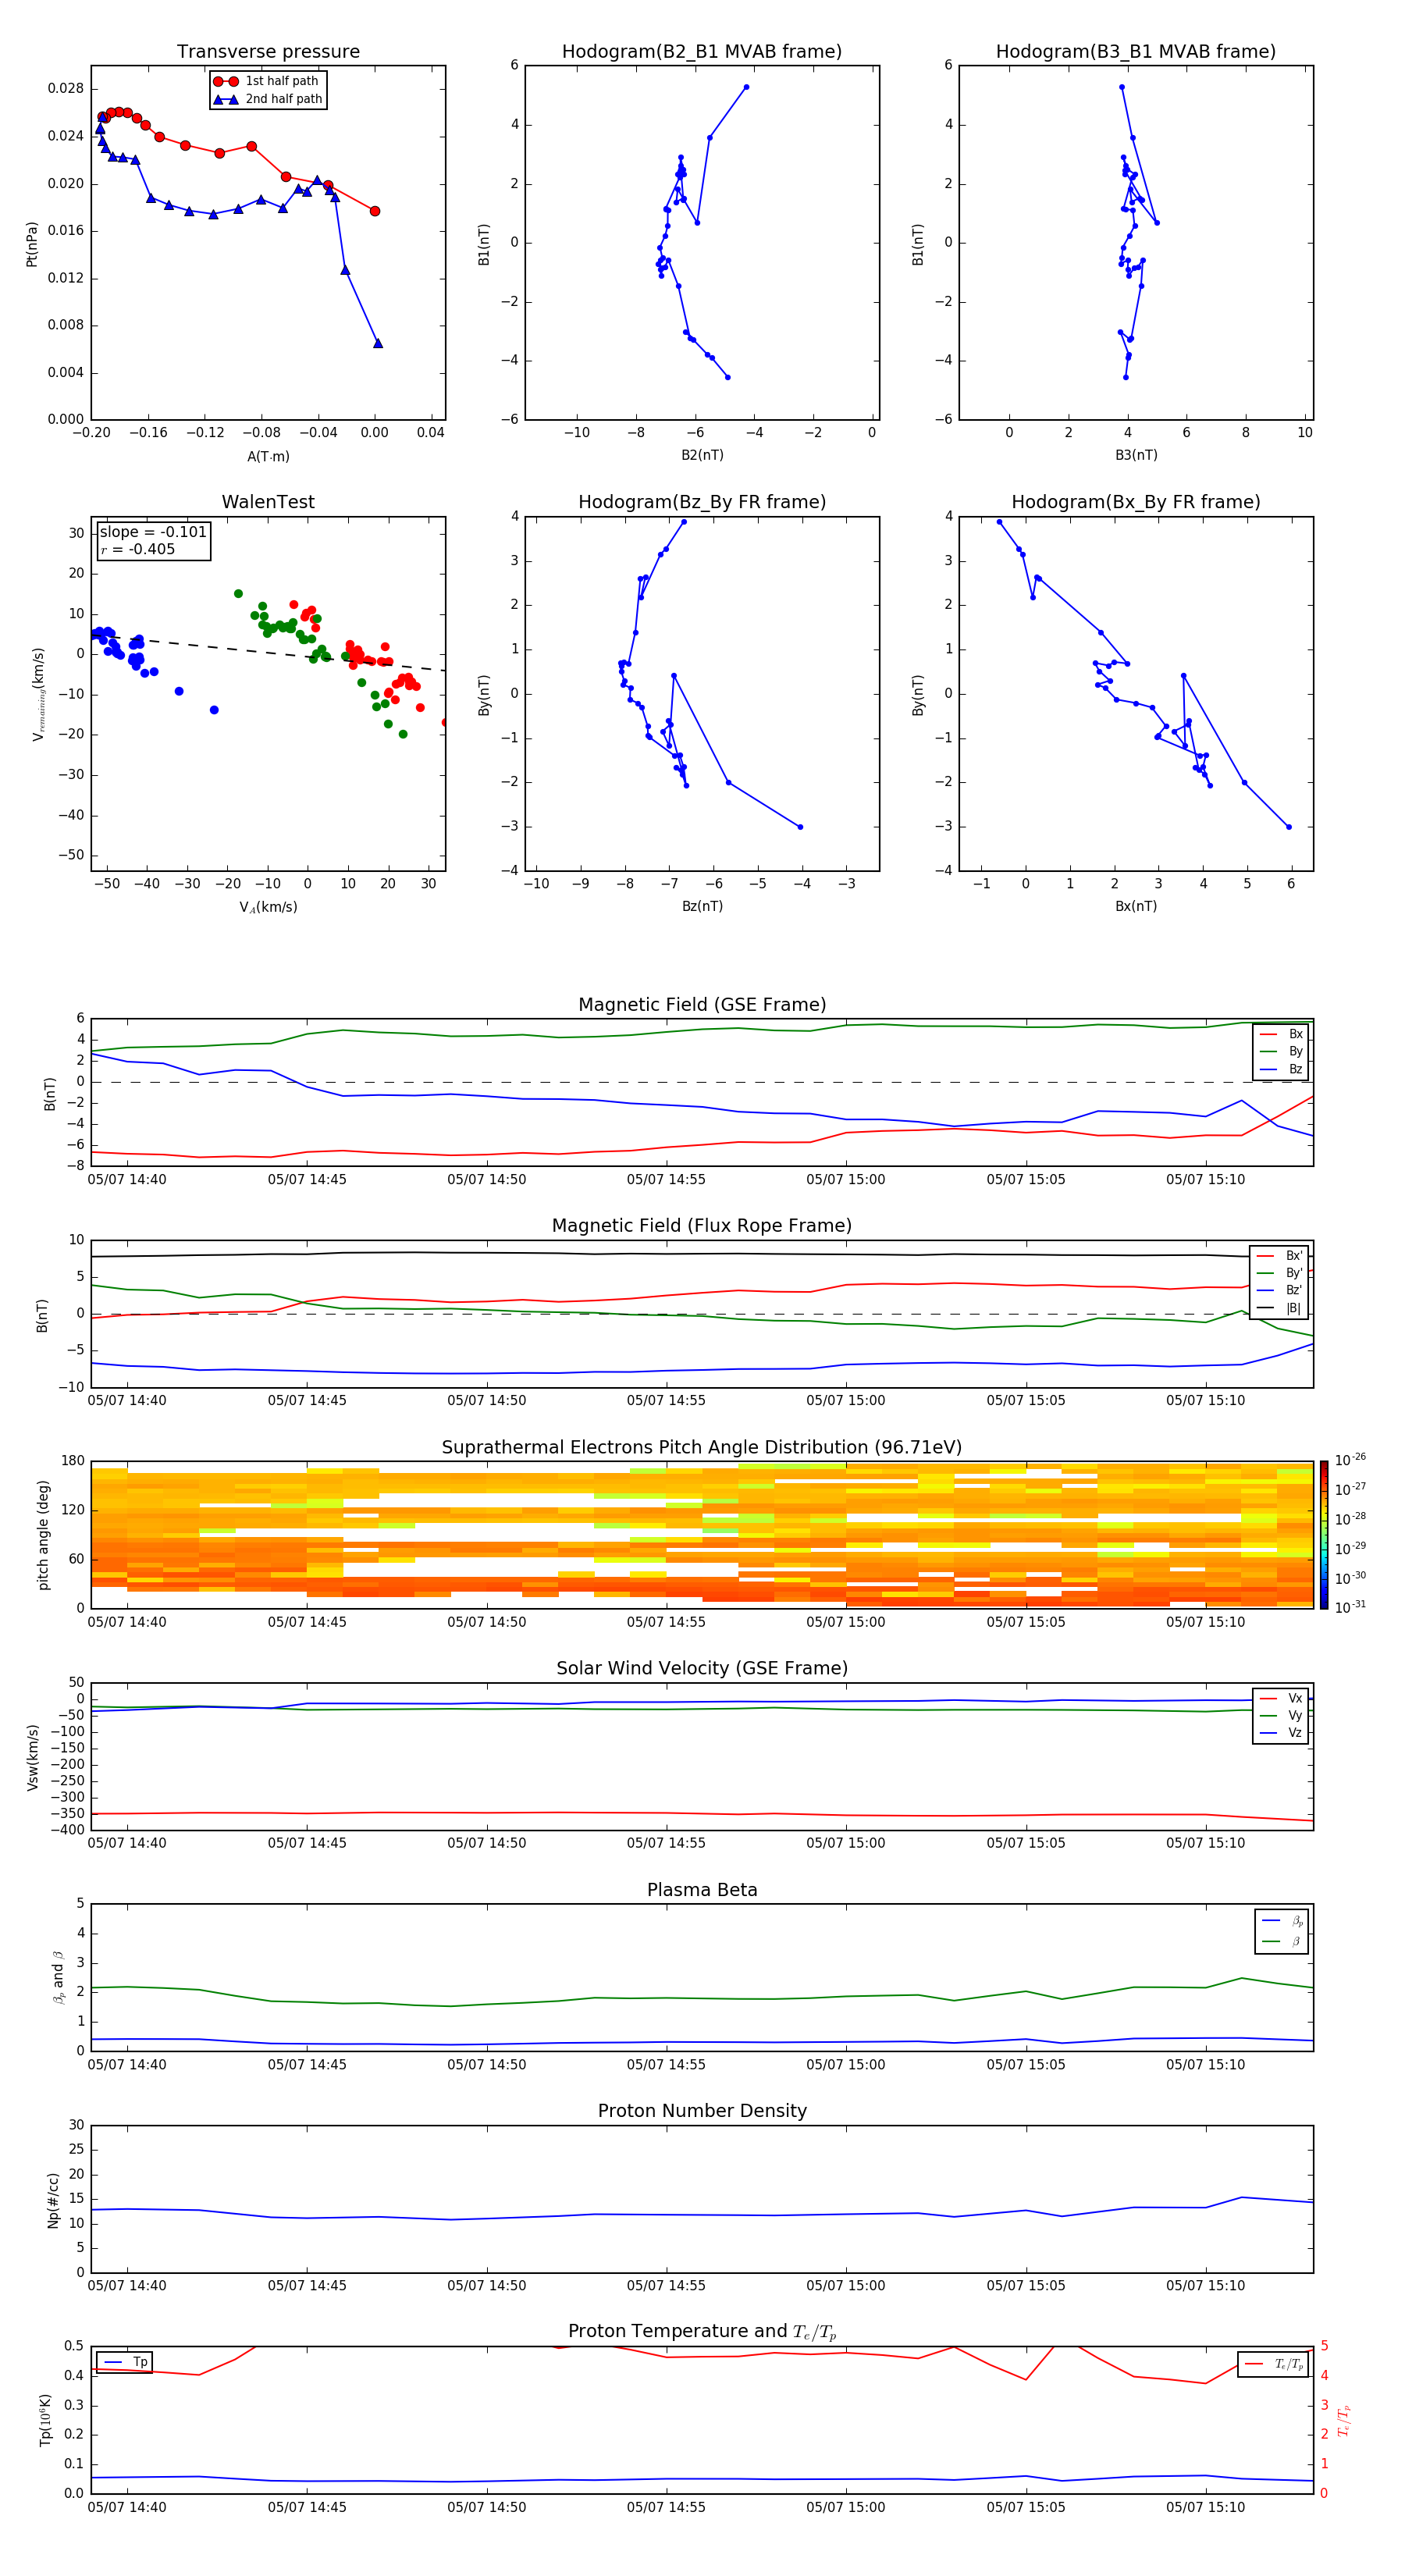
Task: Select the 'Vz' legend entry
Action: 1281,1733
